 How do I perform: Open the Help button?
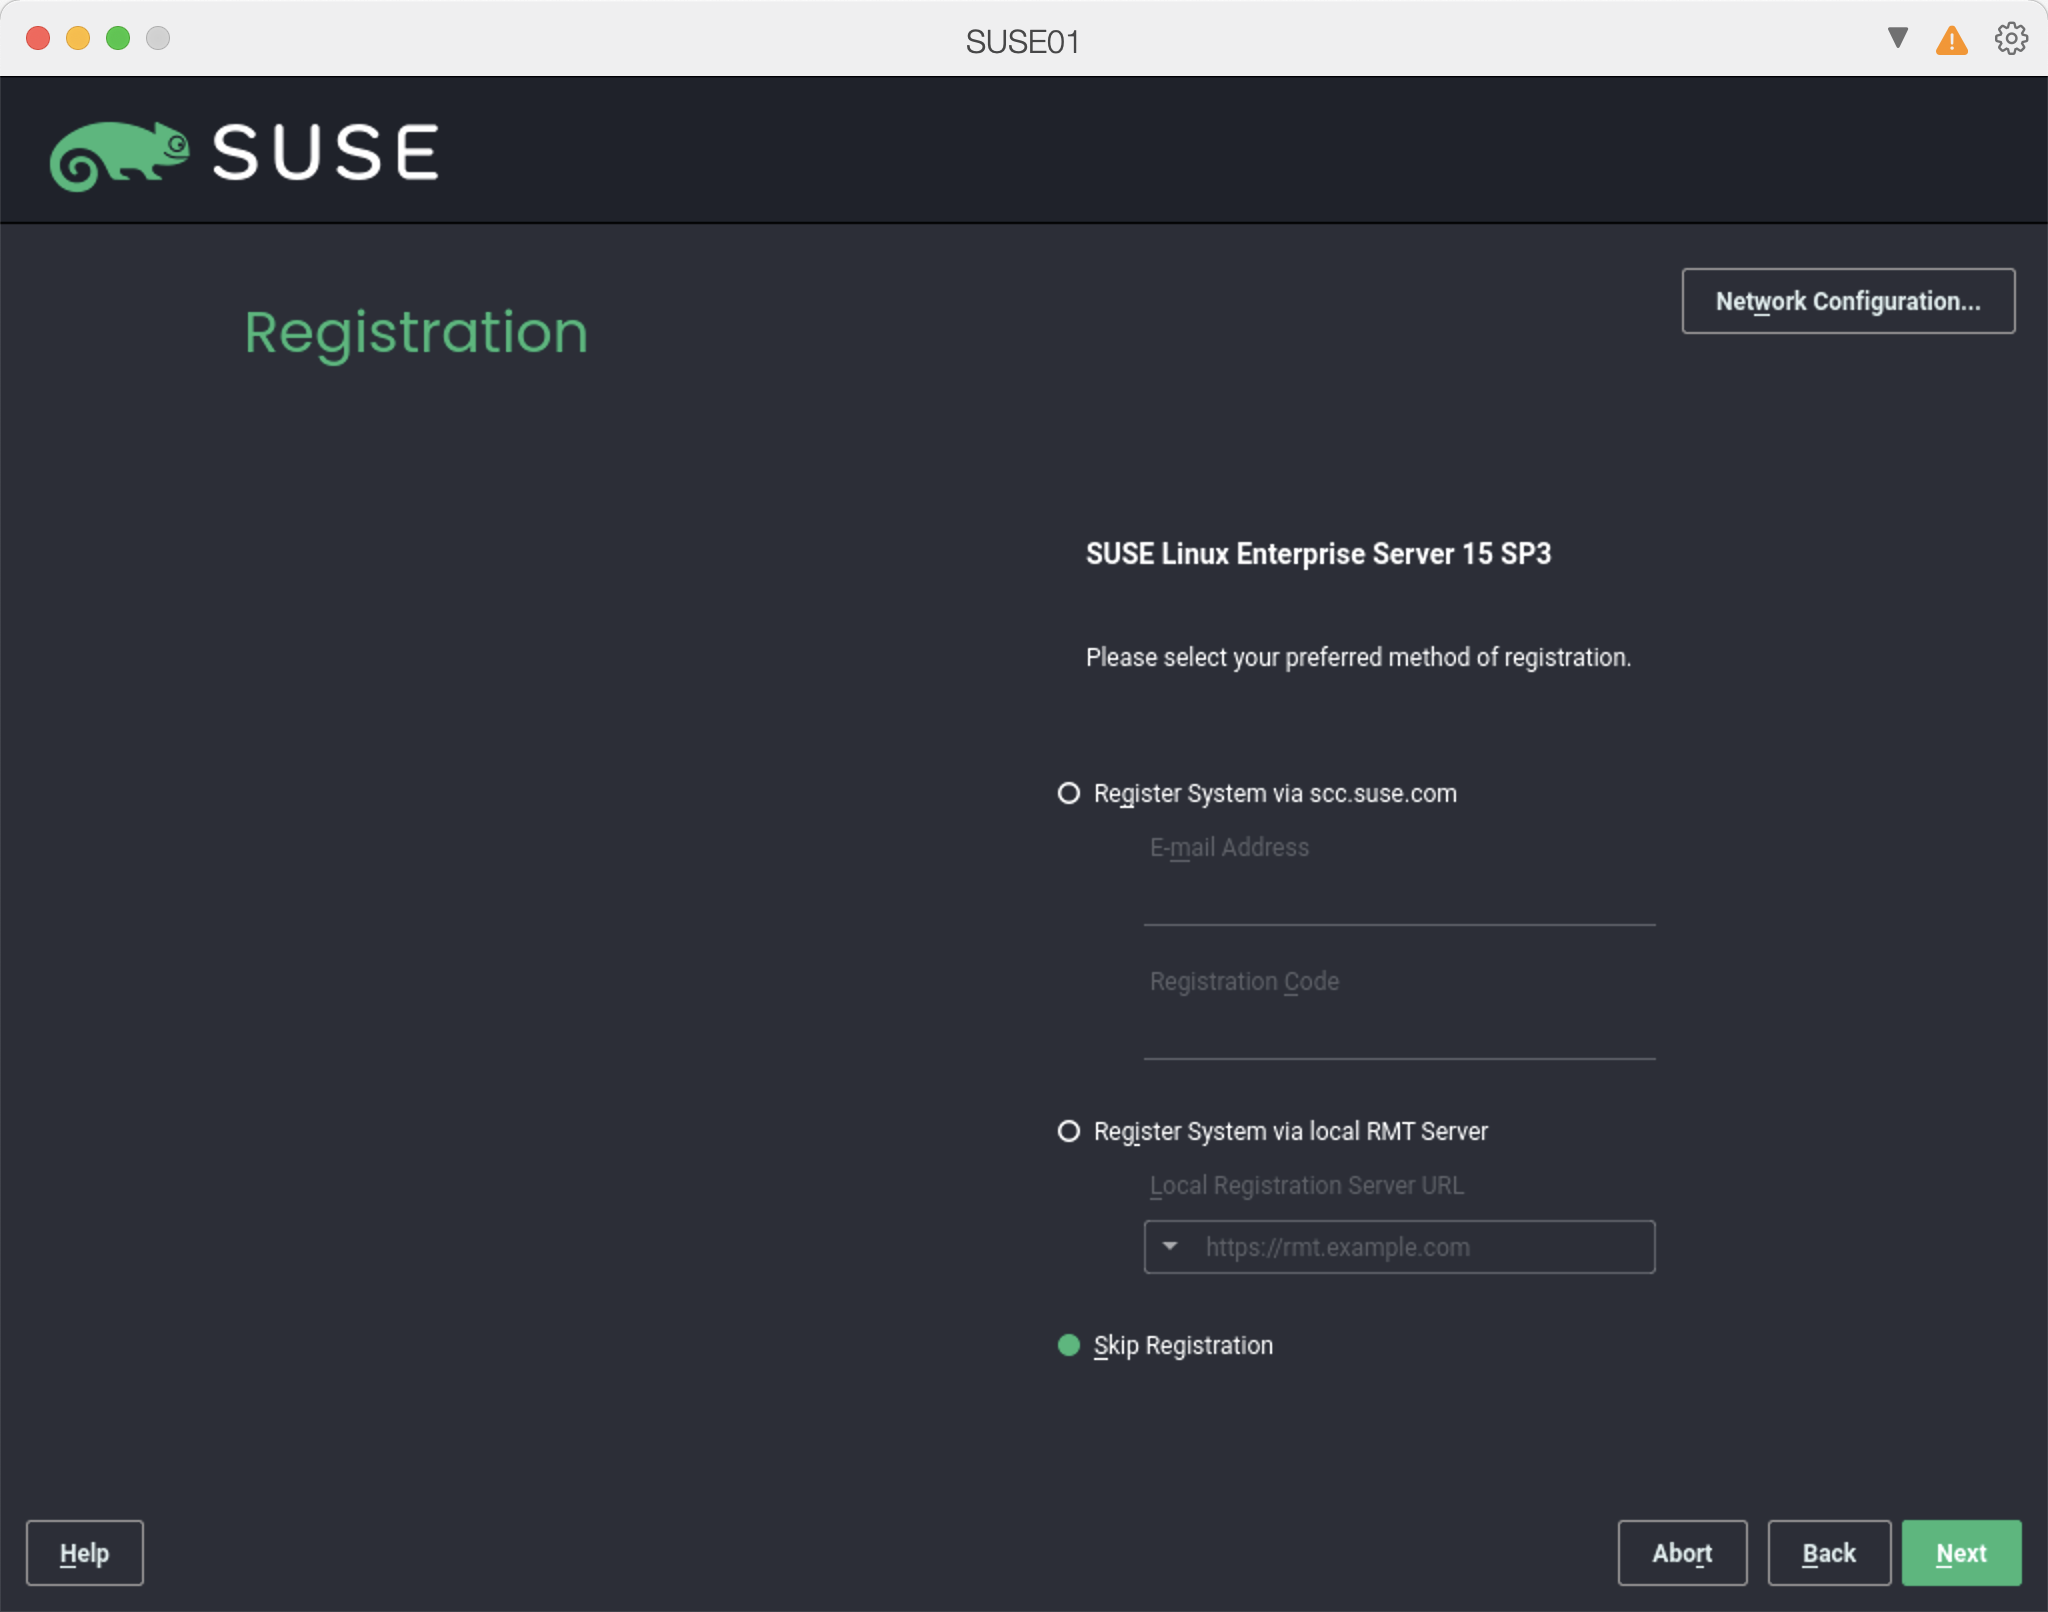coord(85,1553)
